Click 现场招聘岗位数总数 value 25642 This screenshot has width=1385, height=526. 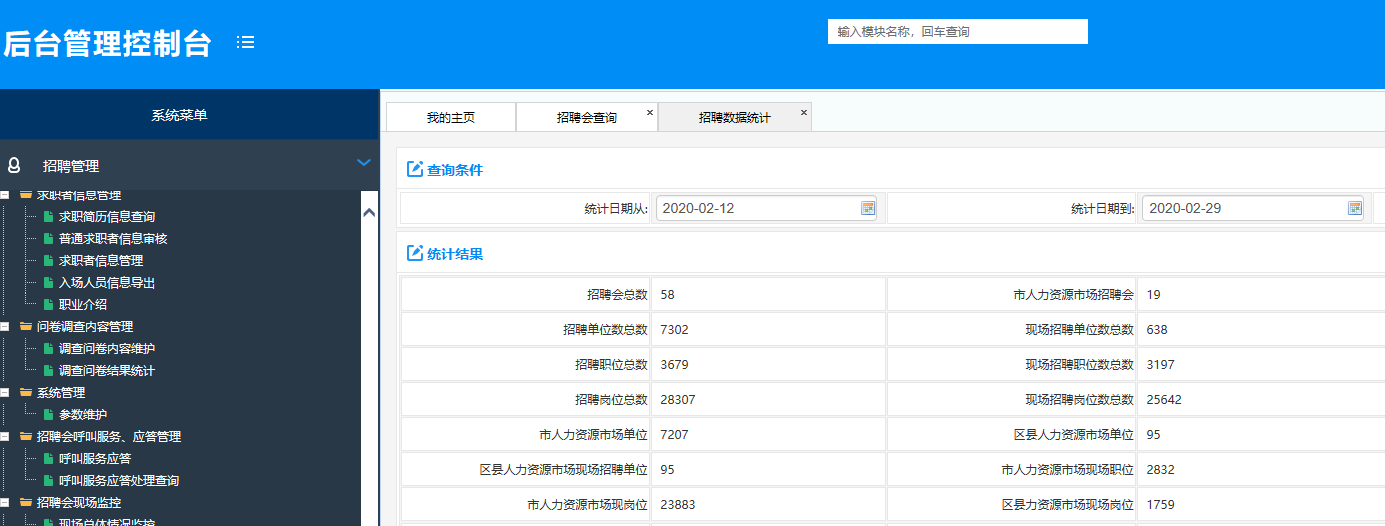pyautogui.click(x=1164, y=400)
